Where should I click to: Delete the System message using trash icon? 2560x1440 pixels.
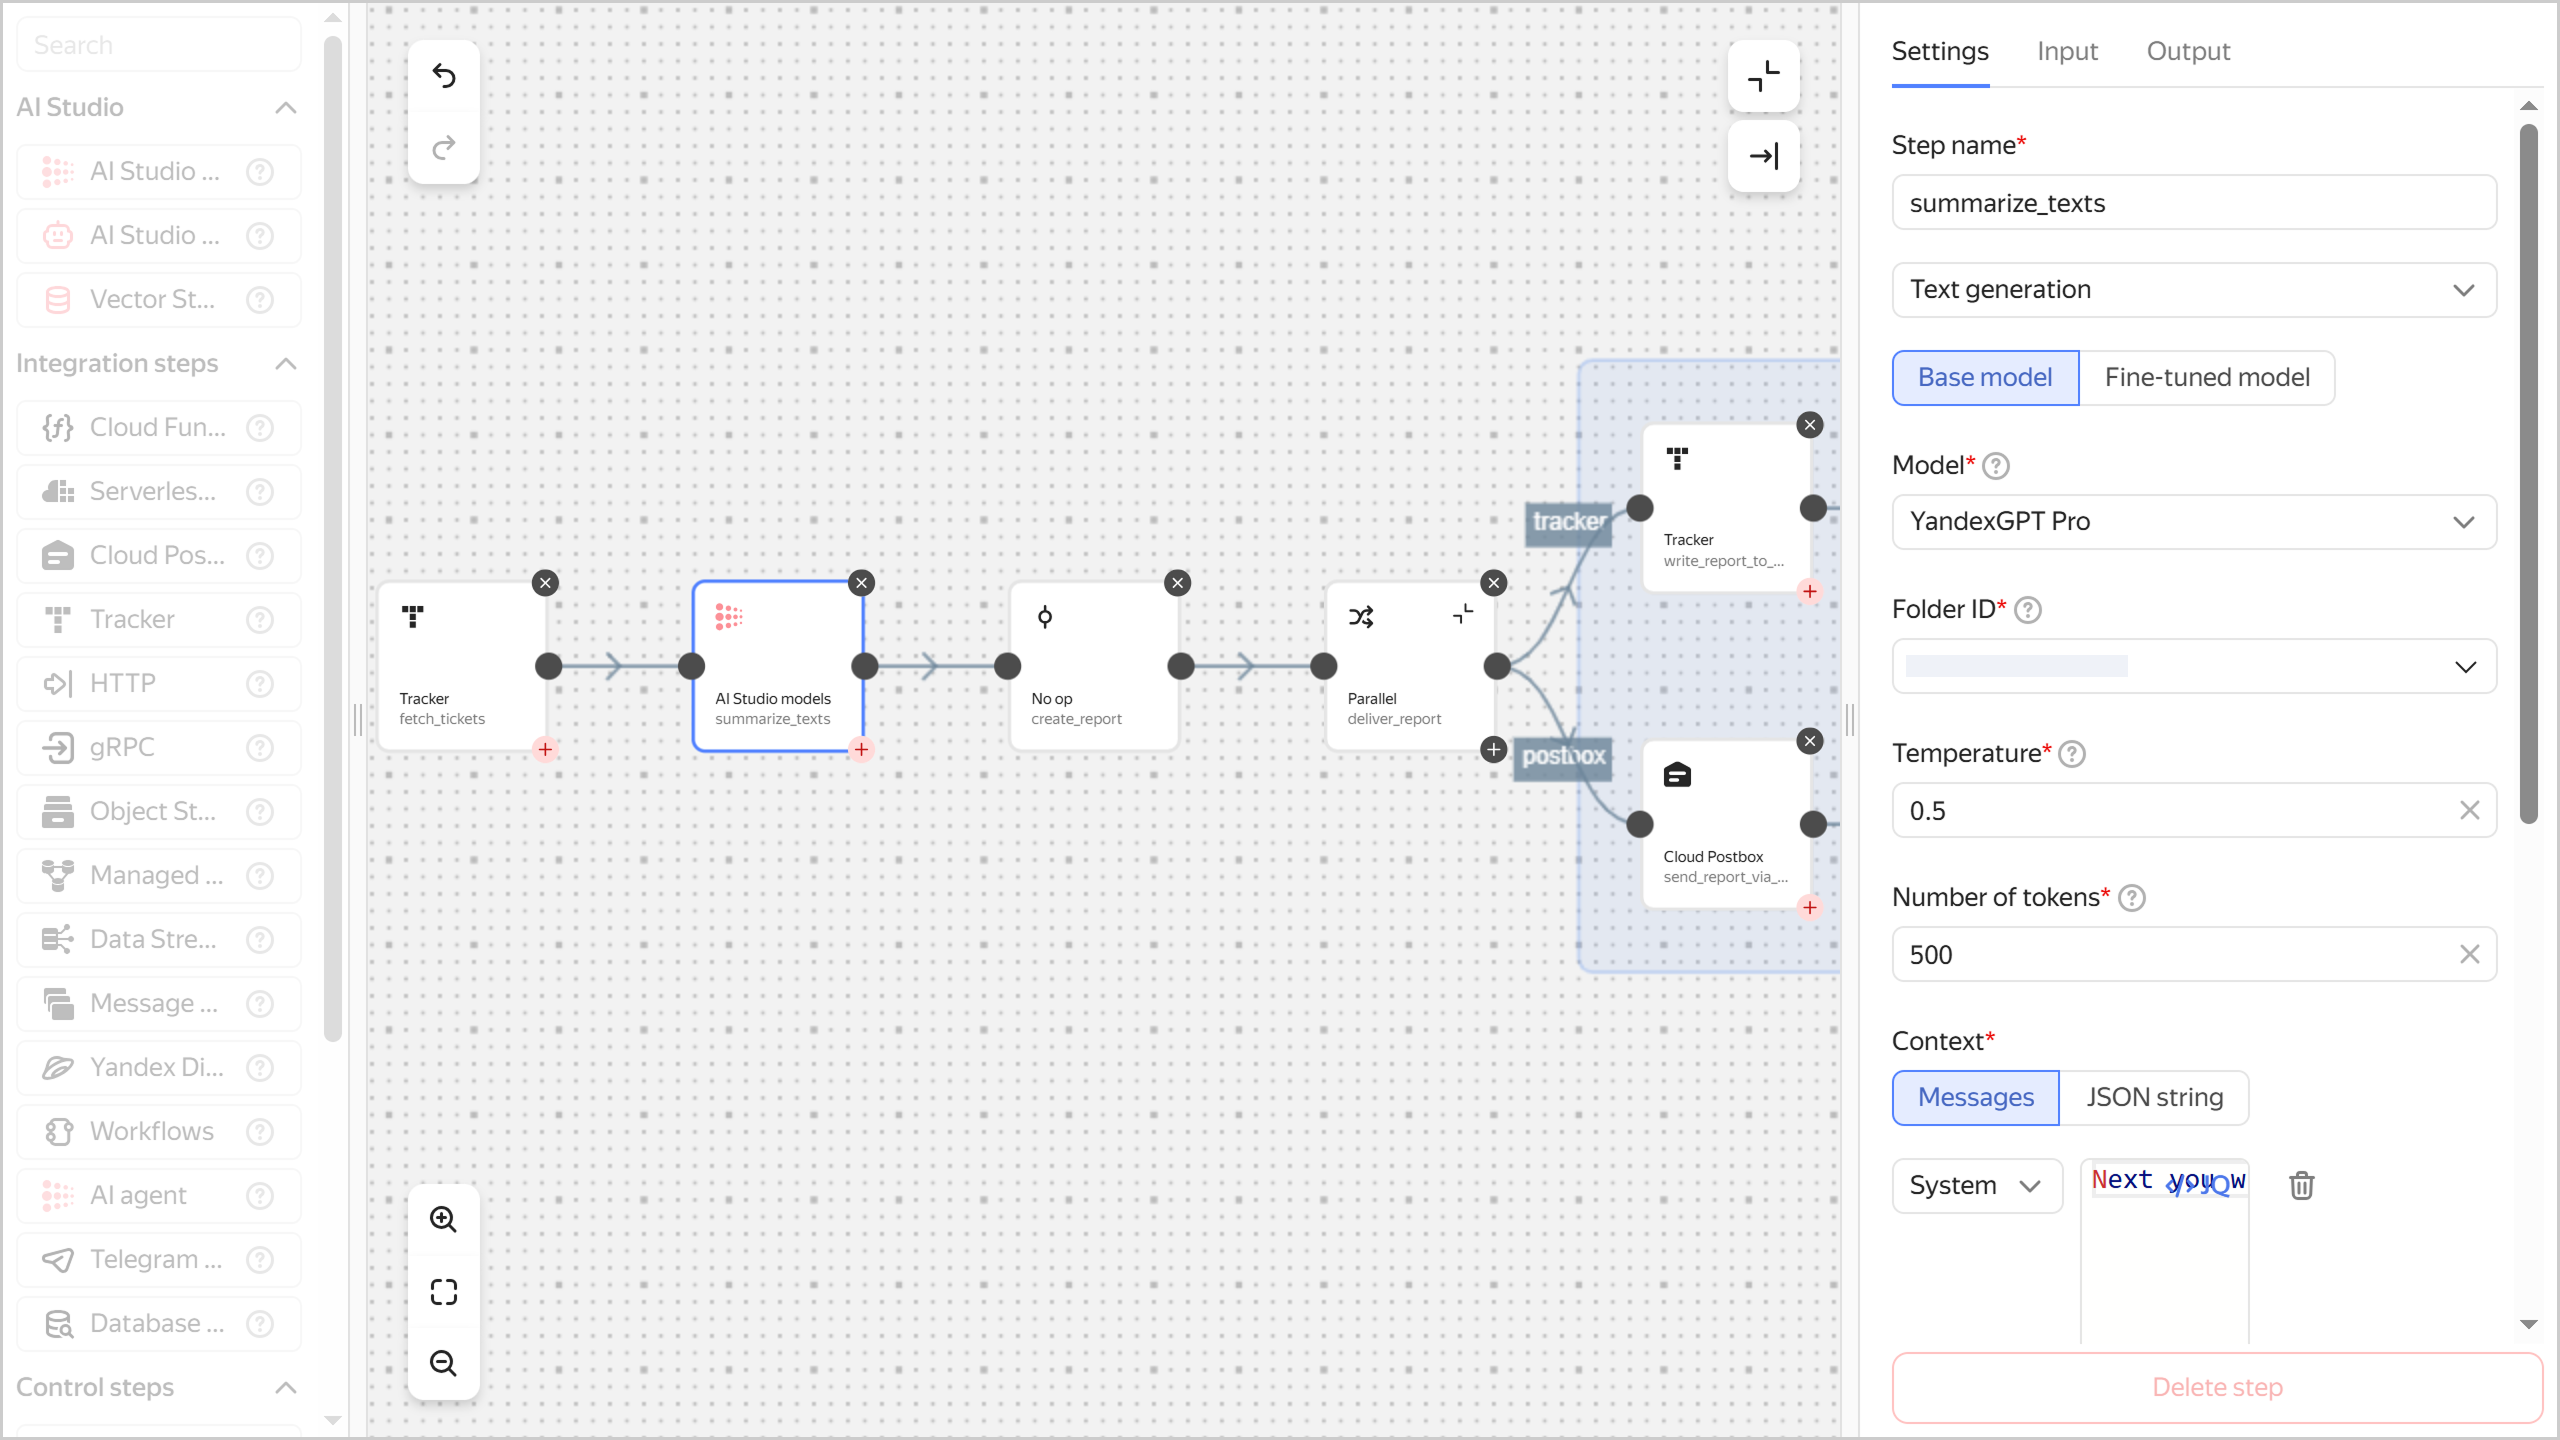point(2301,1185)
